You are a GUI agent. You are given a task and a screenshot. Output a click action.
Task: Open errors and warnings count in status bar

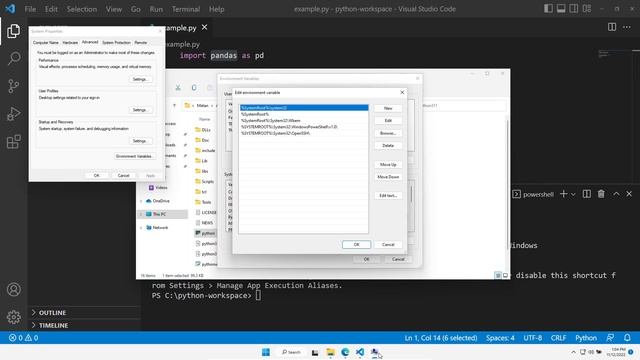click(x=24, y=338)
